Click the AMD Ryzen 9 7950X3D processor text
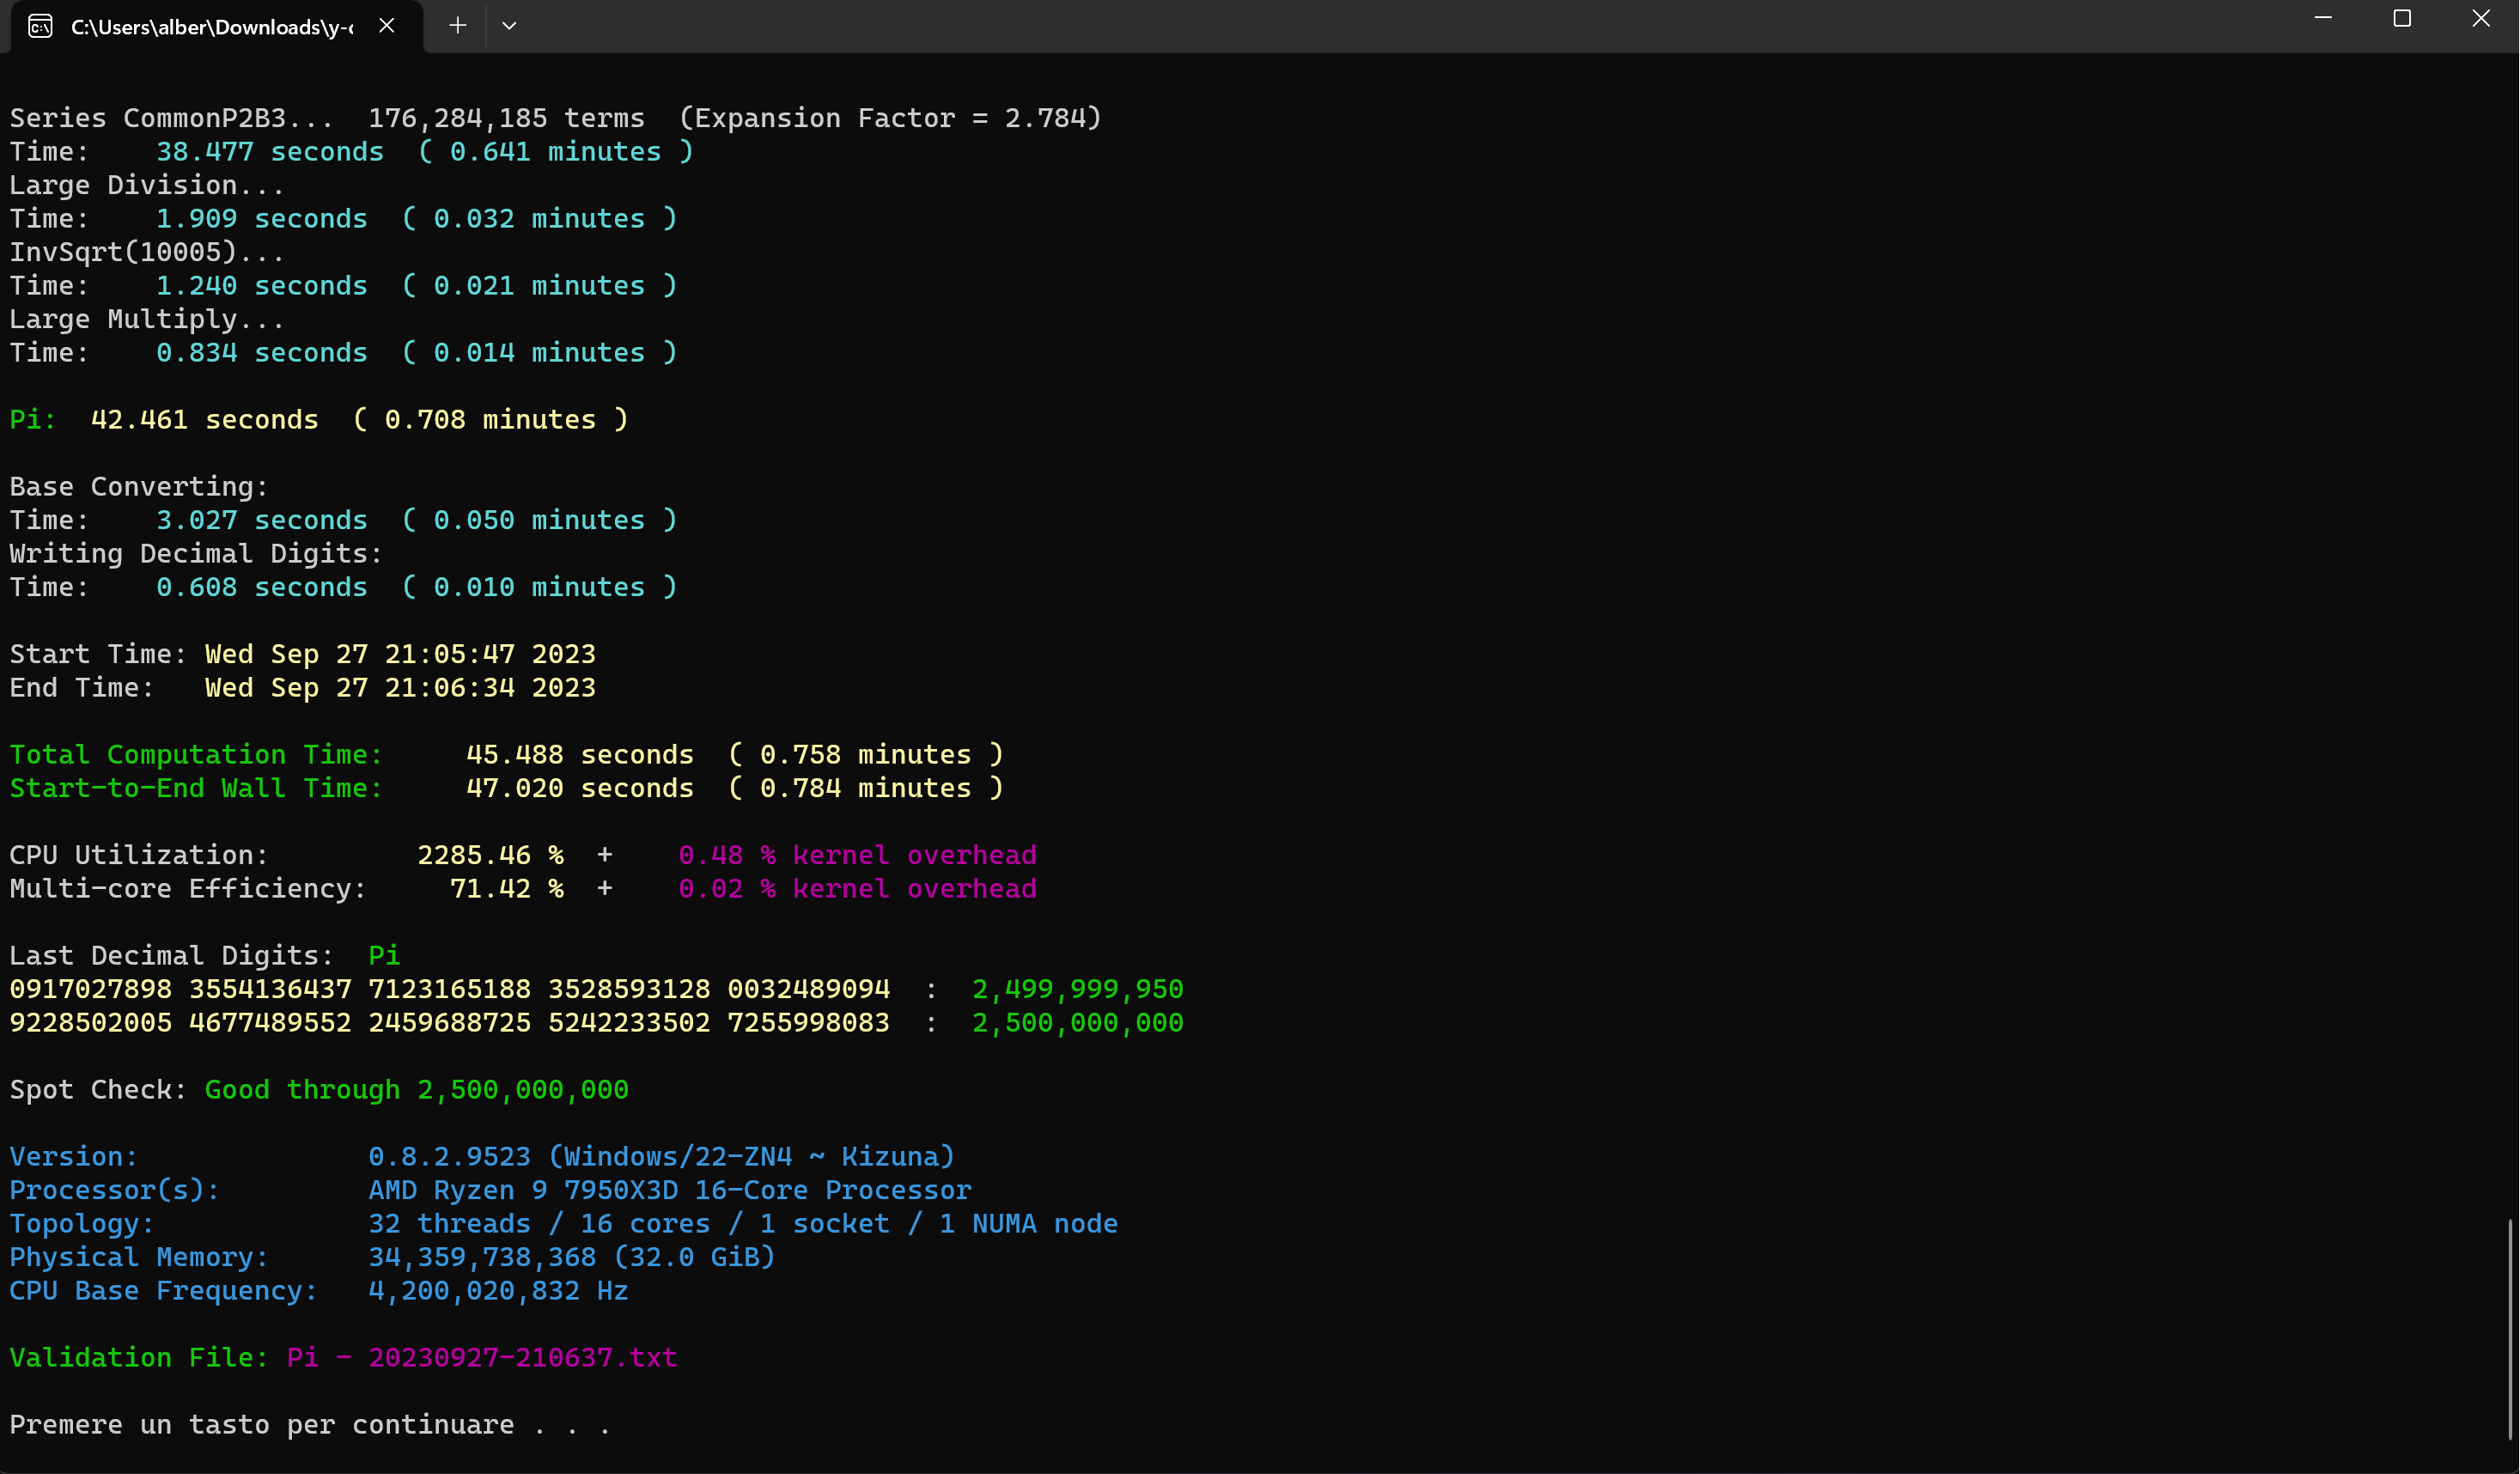 669,1190
